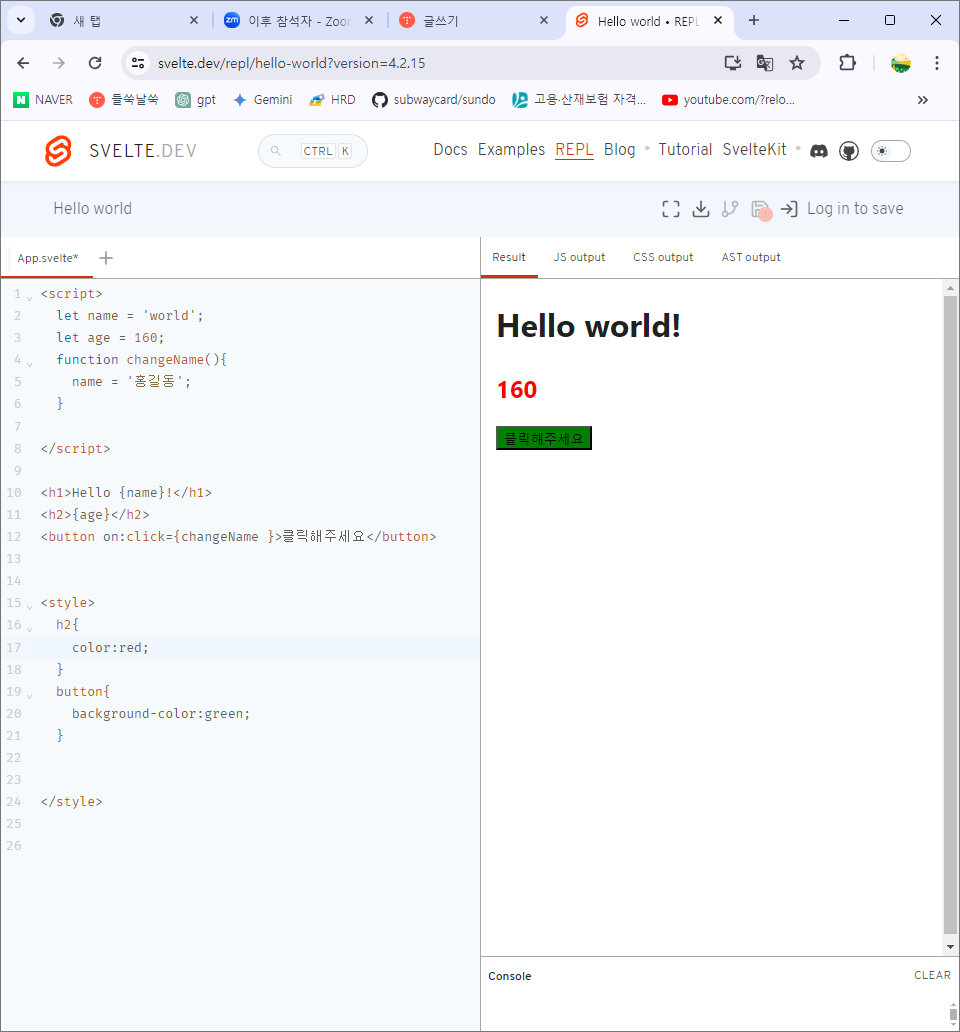Collapse the h2 rule fold arrow line 16

pyautogui.click(x=30, y=629)
